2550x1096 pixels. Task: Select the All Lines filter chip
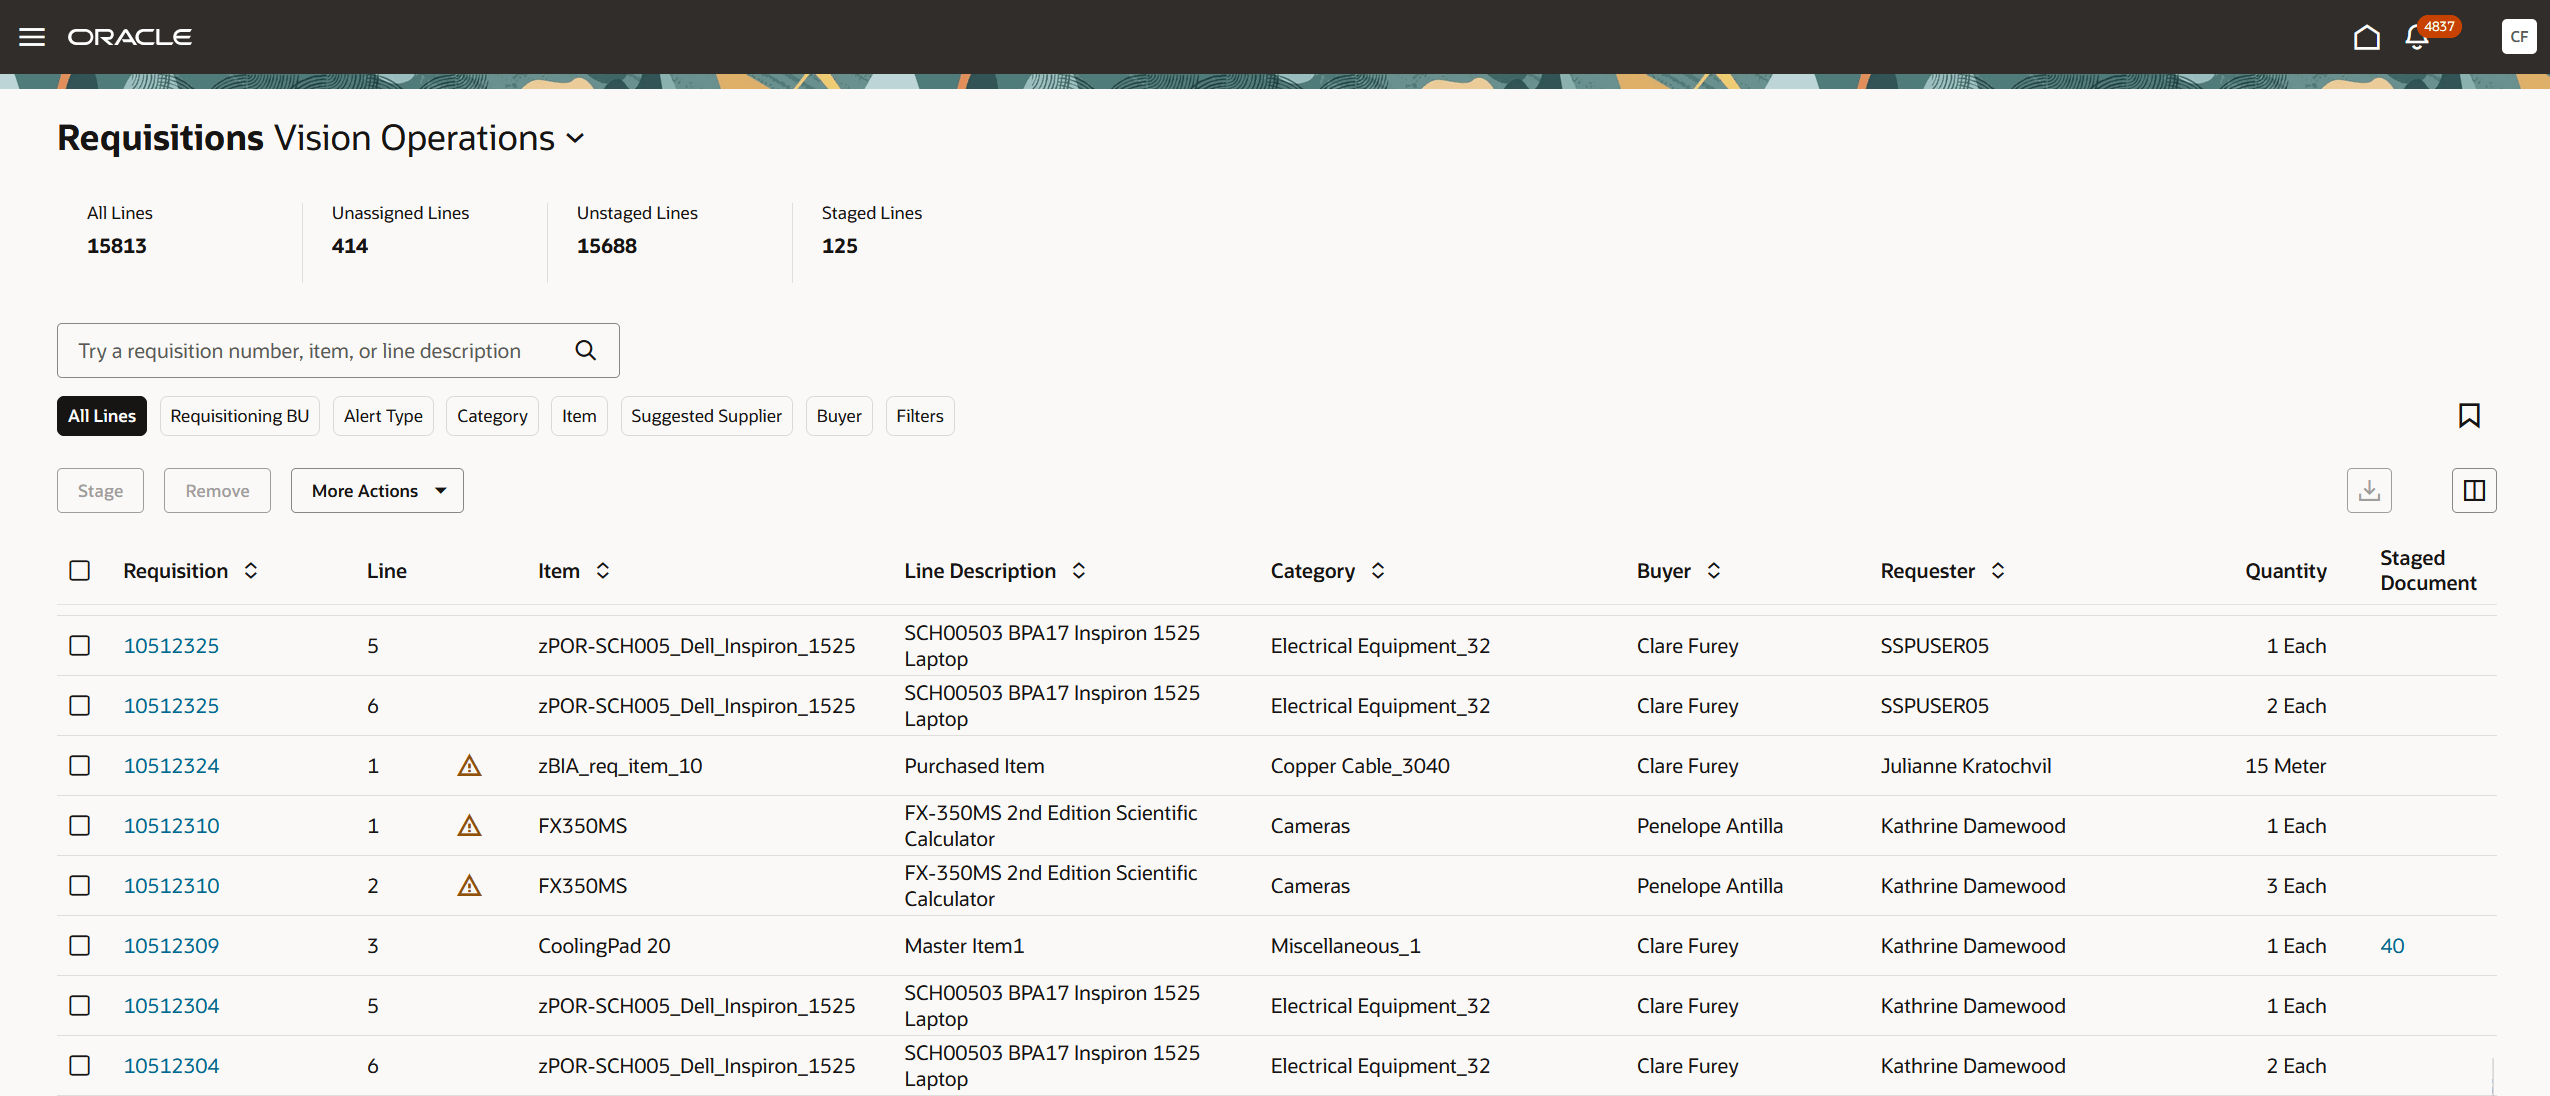pos(102,416)
